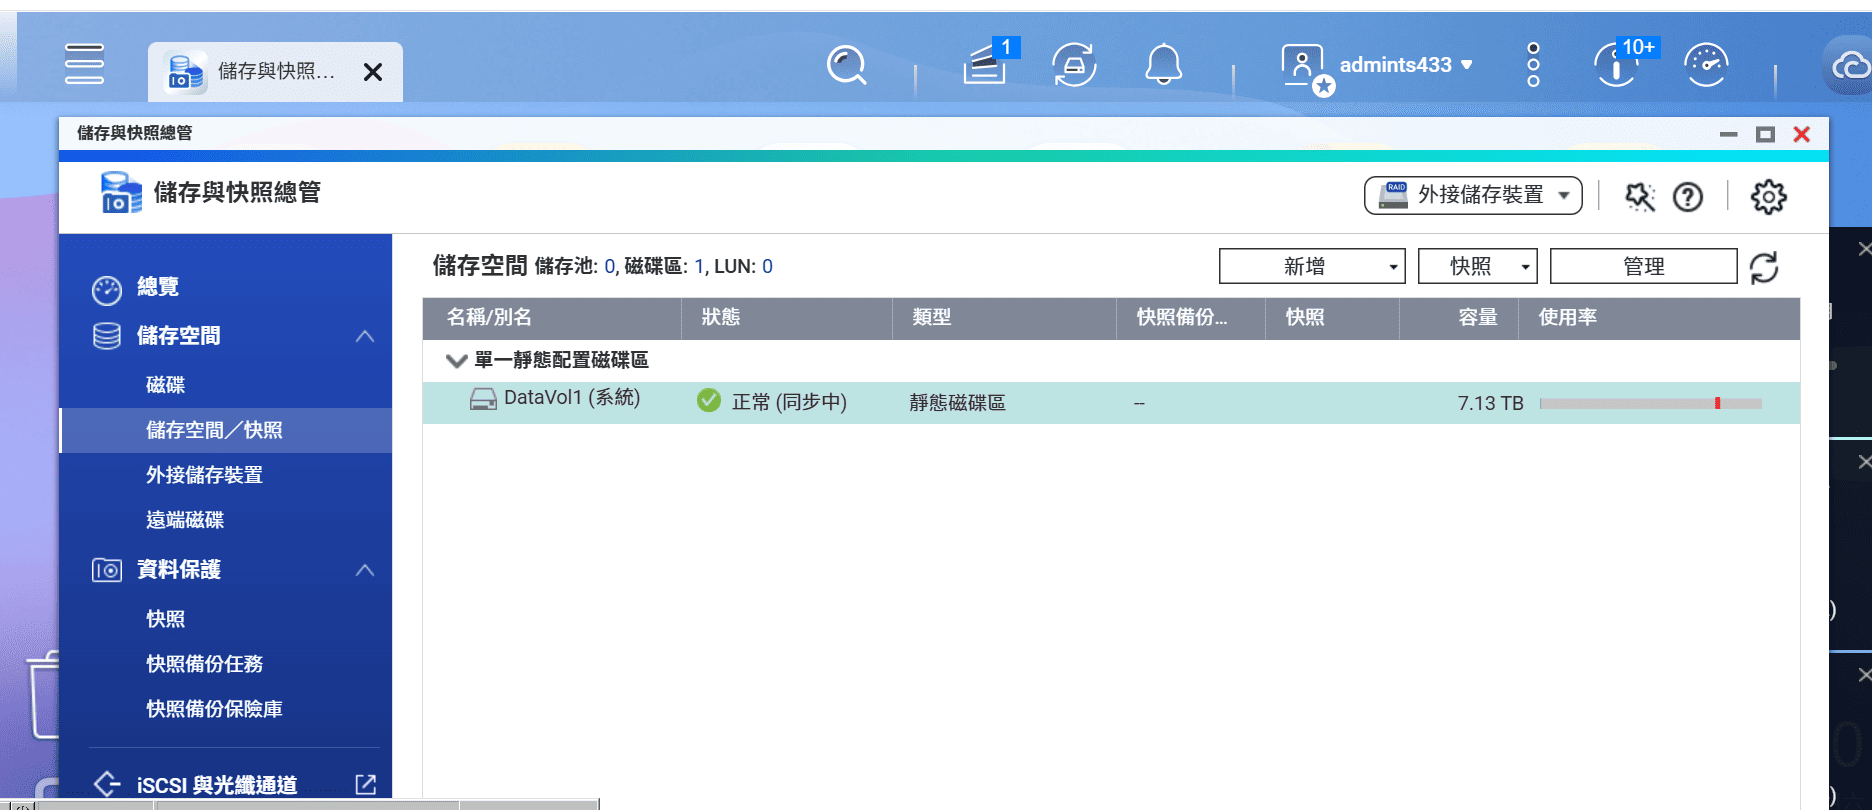Screen dimensions: 1872x810
Task: Click the DataVol1 usage bar
Action: (1650, 403)
